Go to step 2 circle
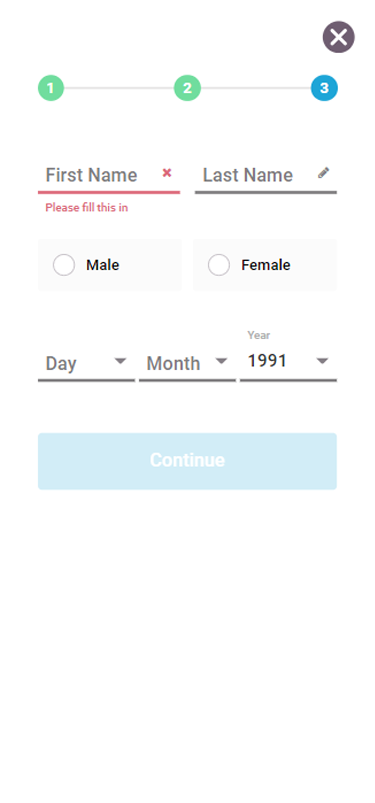Image resolution: width=375 pixels, height=803 pixels. tap(188, 88)
